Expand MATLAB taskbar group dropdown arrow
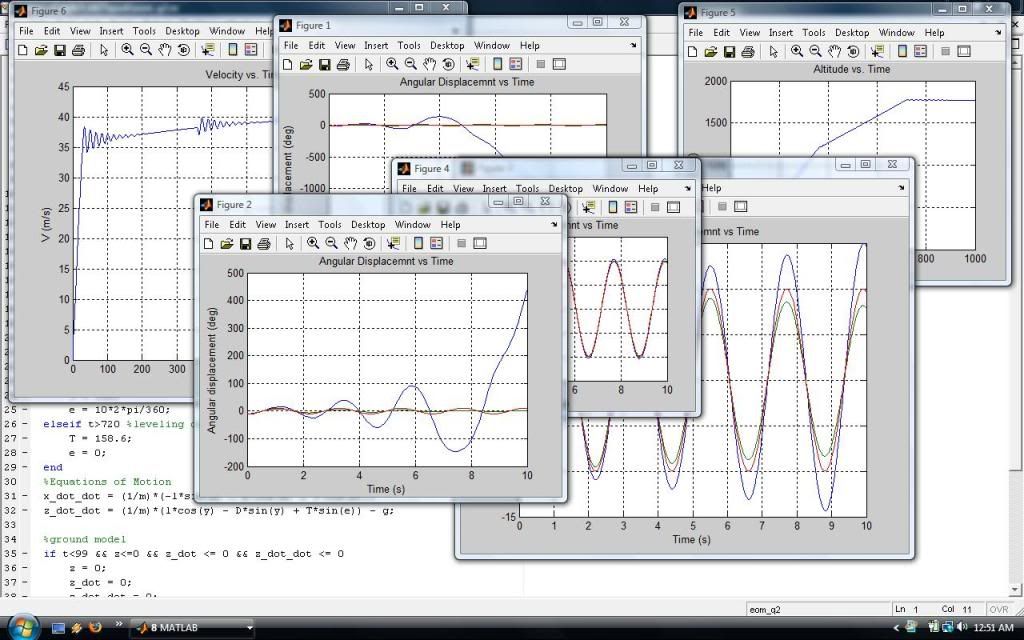 point(249,628)
